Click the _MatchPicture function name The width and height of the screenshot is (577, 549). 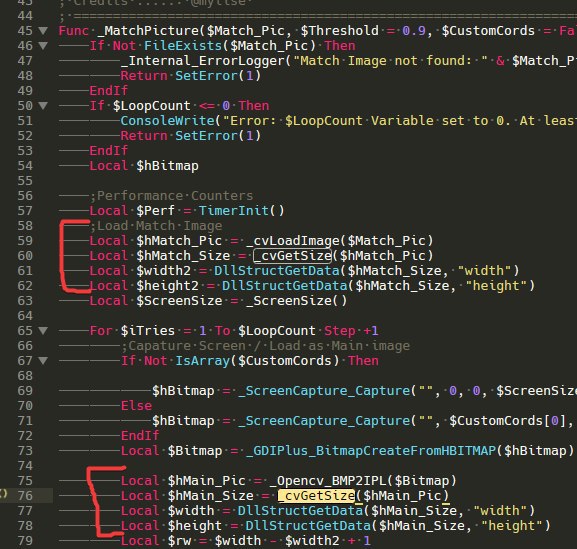[x=148, y=31]
